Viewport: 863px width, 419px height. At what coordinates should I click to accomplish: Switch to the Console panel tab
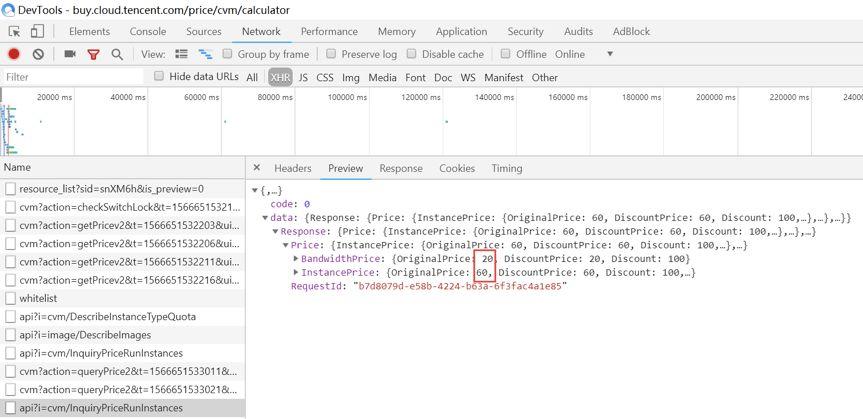pyautogui.click(x=148, y=32)
